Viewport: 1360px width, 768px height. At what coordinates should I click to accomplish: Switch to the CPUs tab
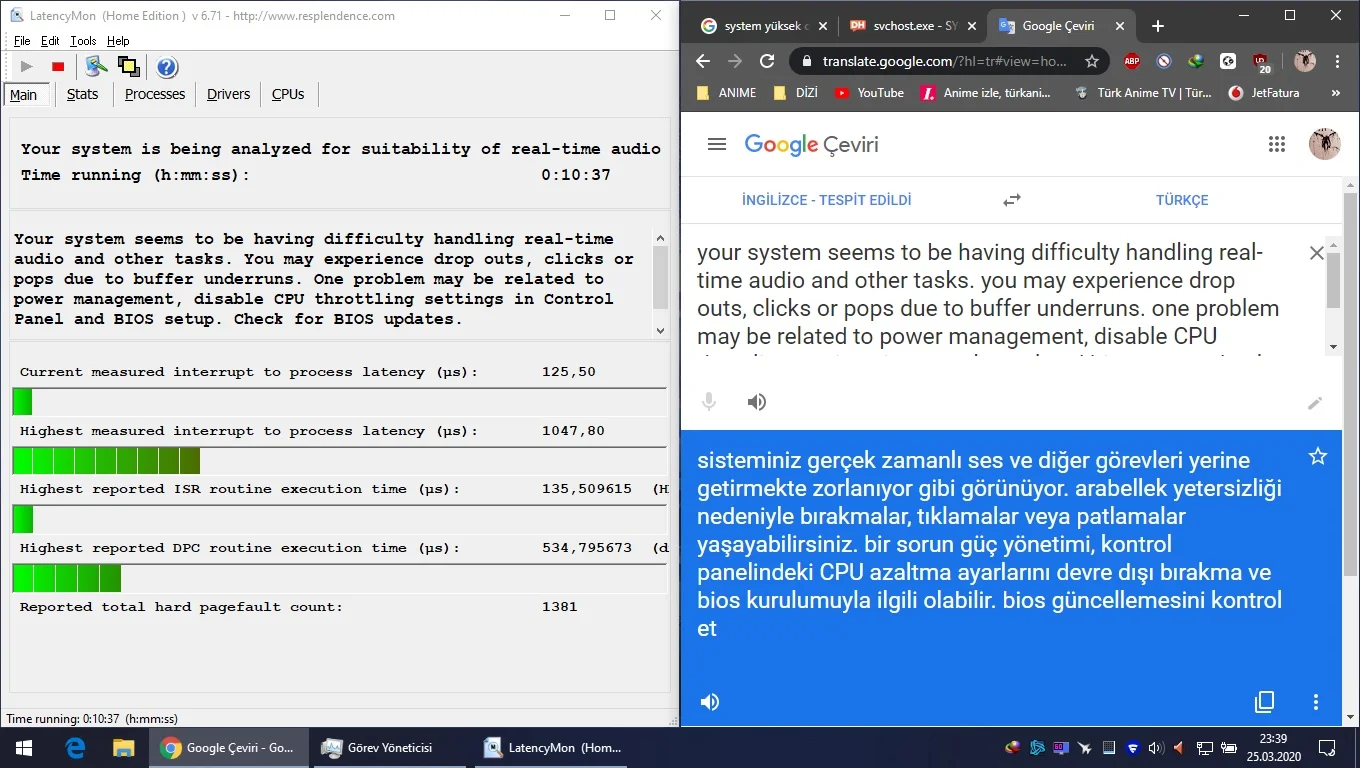point(288,94)
